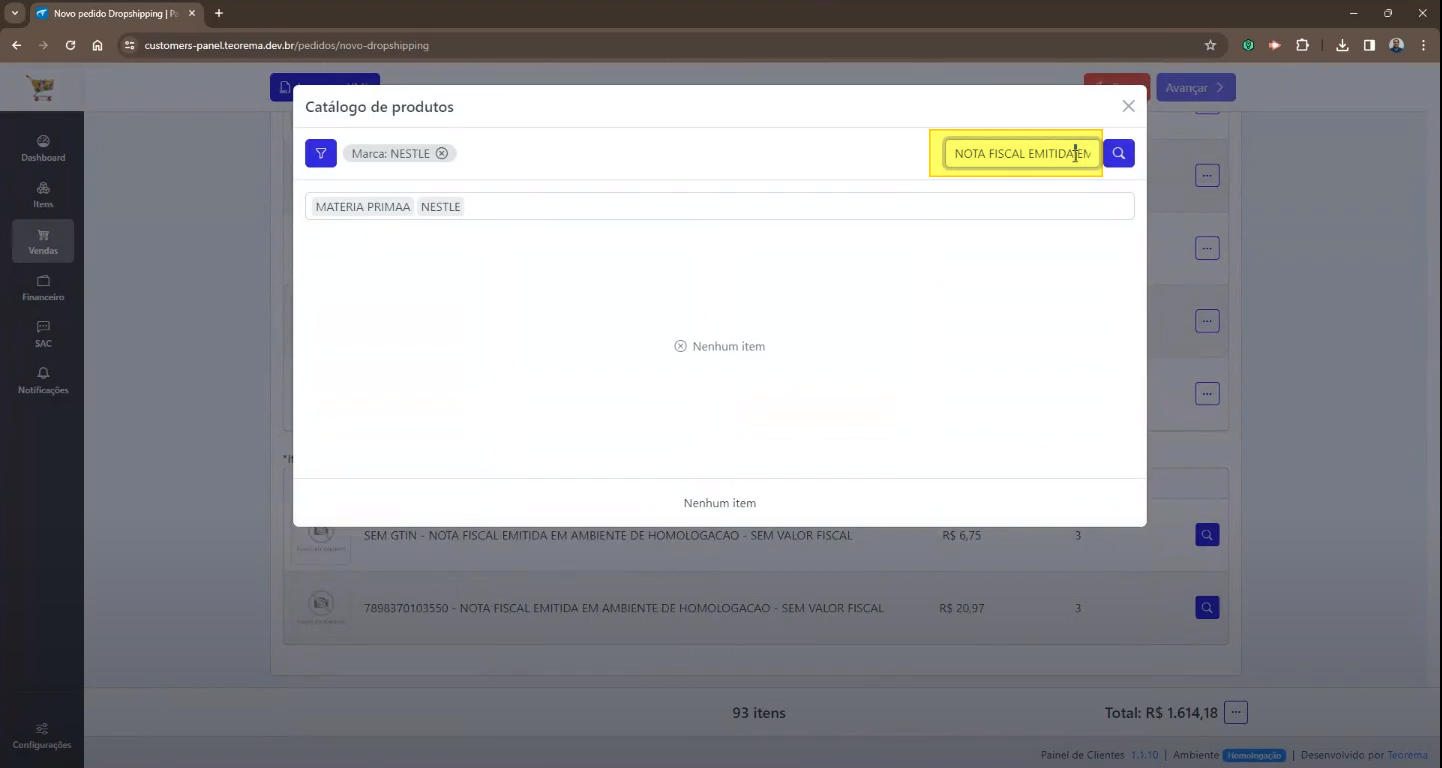This screenshot has height=768, width=1442.
Task: Go forward in browser history
Action: click(x=43, y=45)
